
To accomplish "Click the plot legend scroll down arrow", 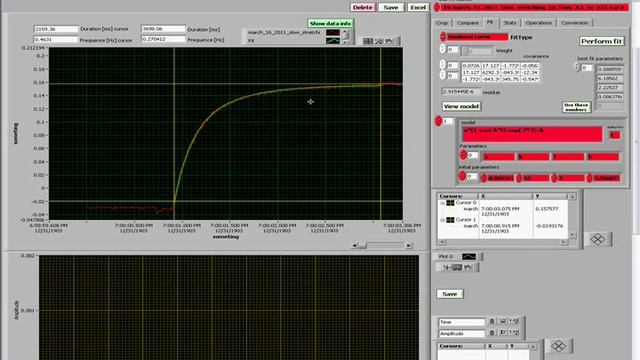I will [x=345, y=41].
